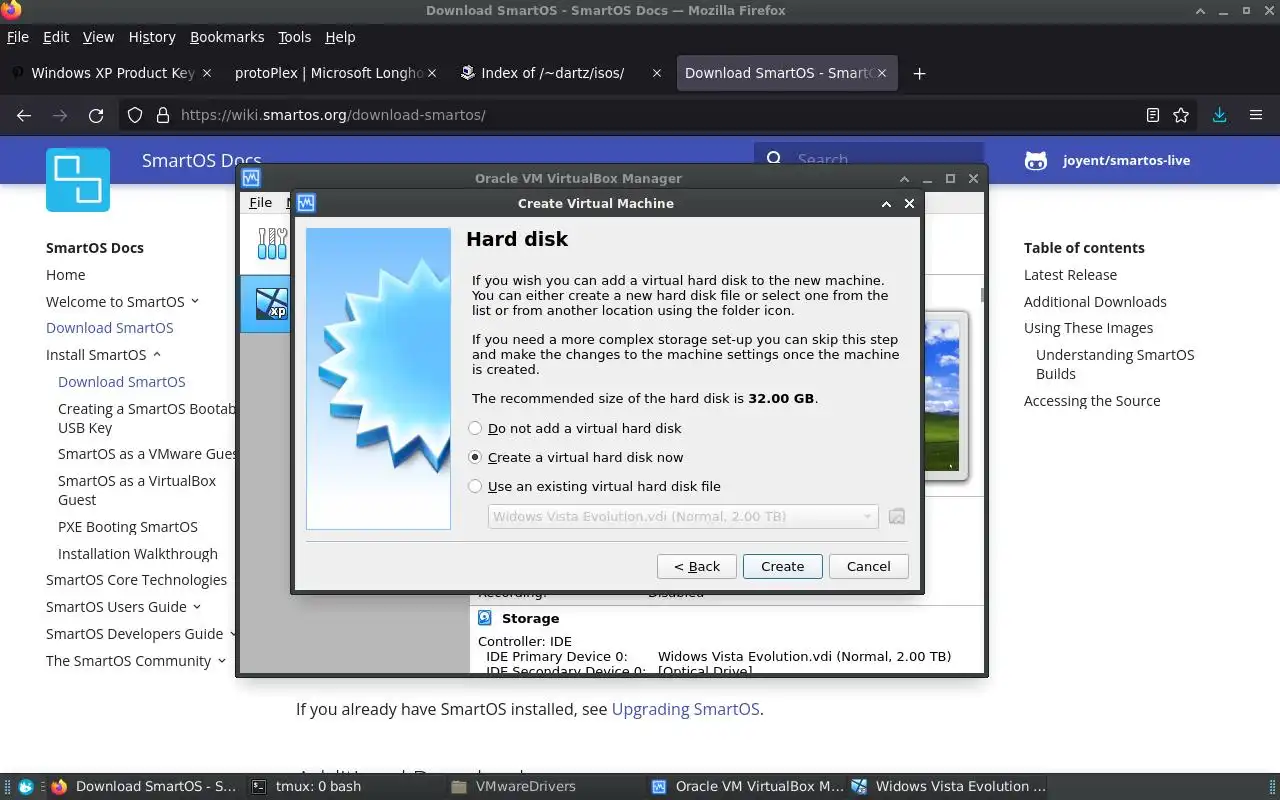Click Home in docs sidebar
This screenshot has width=1280, height=800.
66,275
